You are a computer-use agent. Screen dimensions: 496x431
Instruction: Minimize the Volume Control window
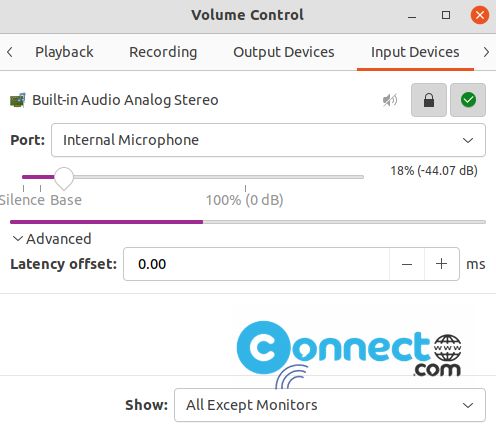[412, 15]
